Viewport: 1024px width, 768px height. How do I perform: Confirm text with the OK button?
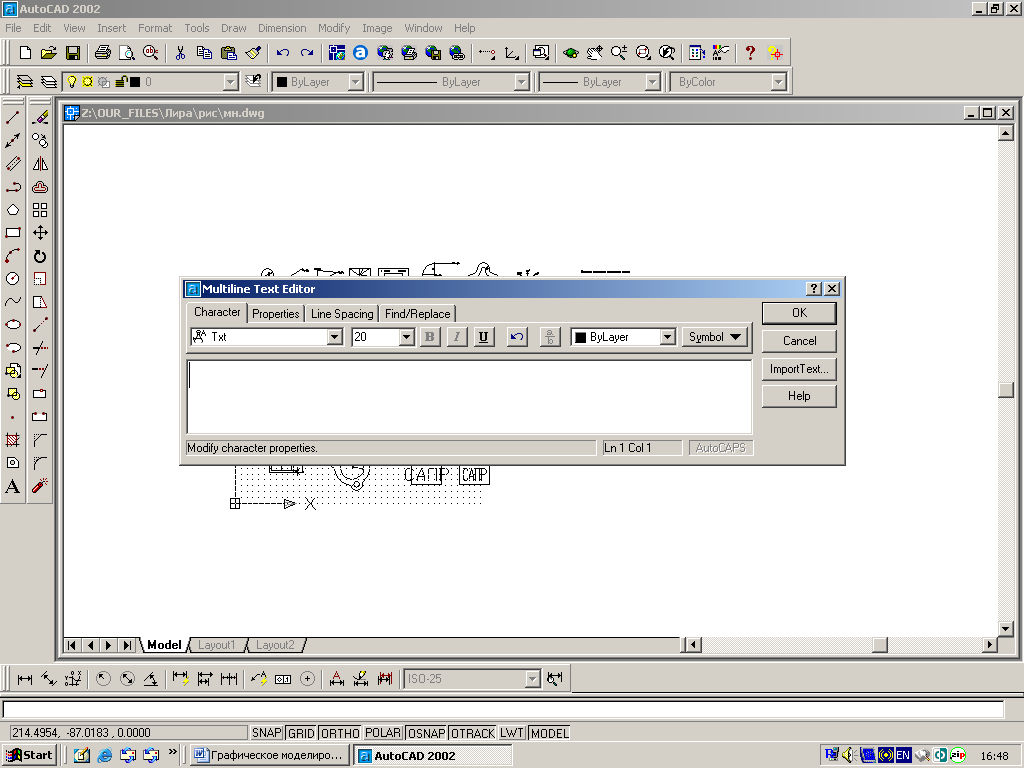coord(799,313)
